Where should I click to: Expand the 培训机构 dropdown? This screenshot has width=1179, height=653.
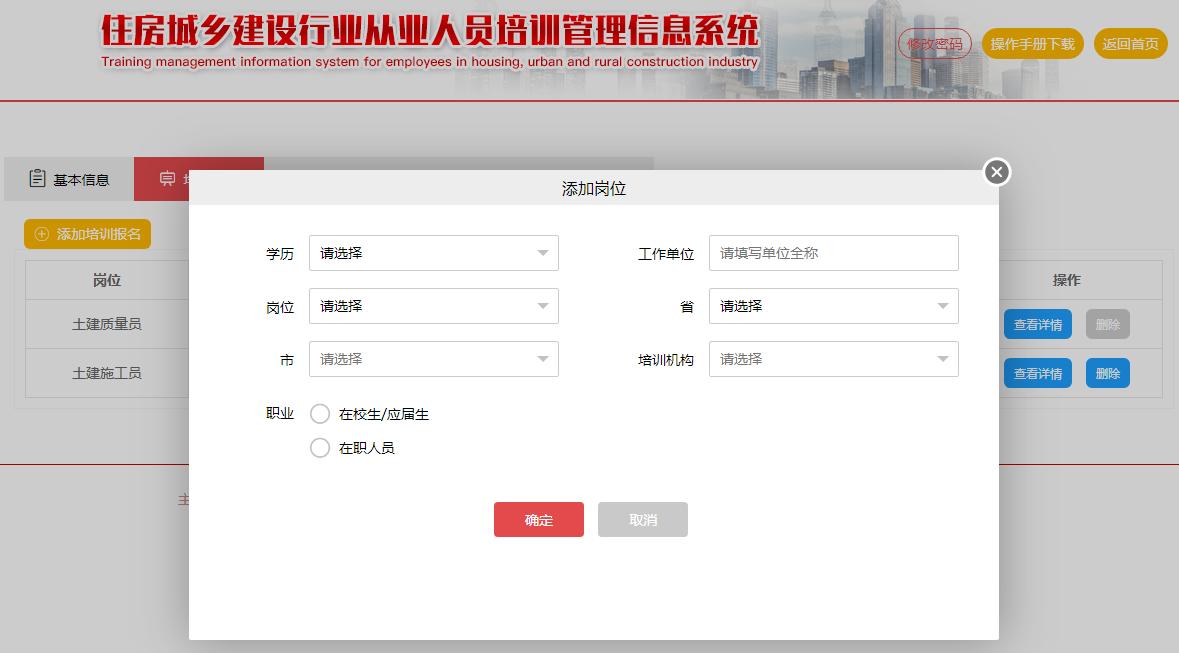pyautogui.click(x=833, y=359)
